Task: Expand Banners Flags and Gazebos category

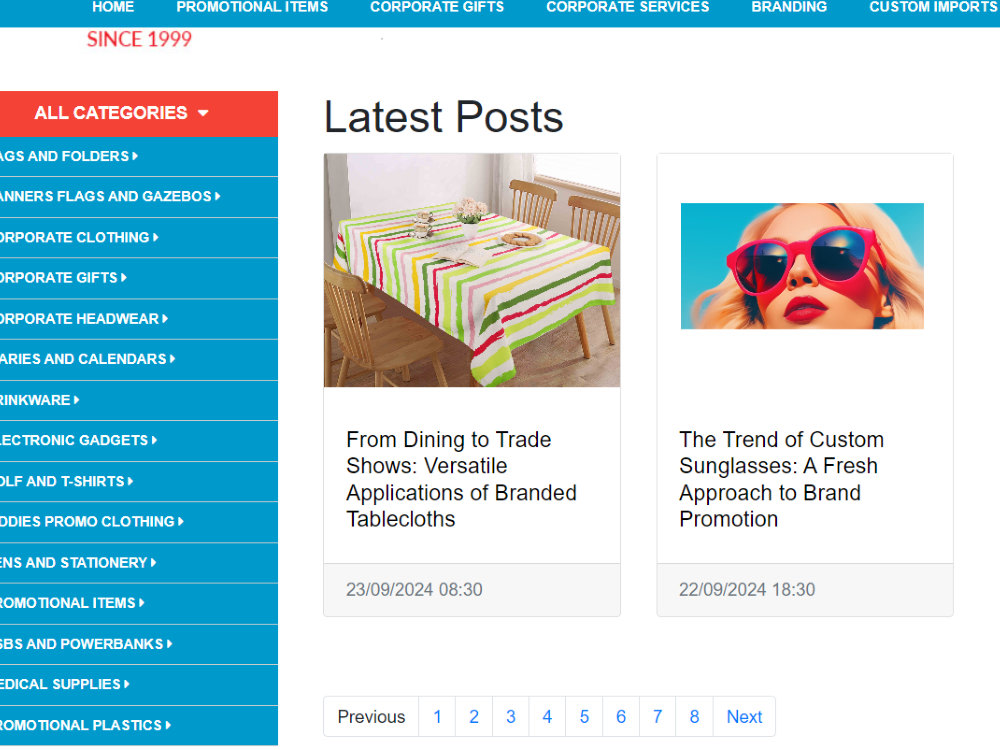Action: click(x=139, y=196)
